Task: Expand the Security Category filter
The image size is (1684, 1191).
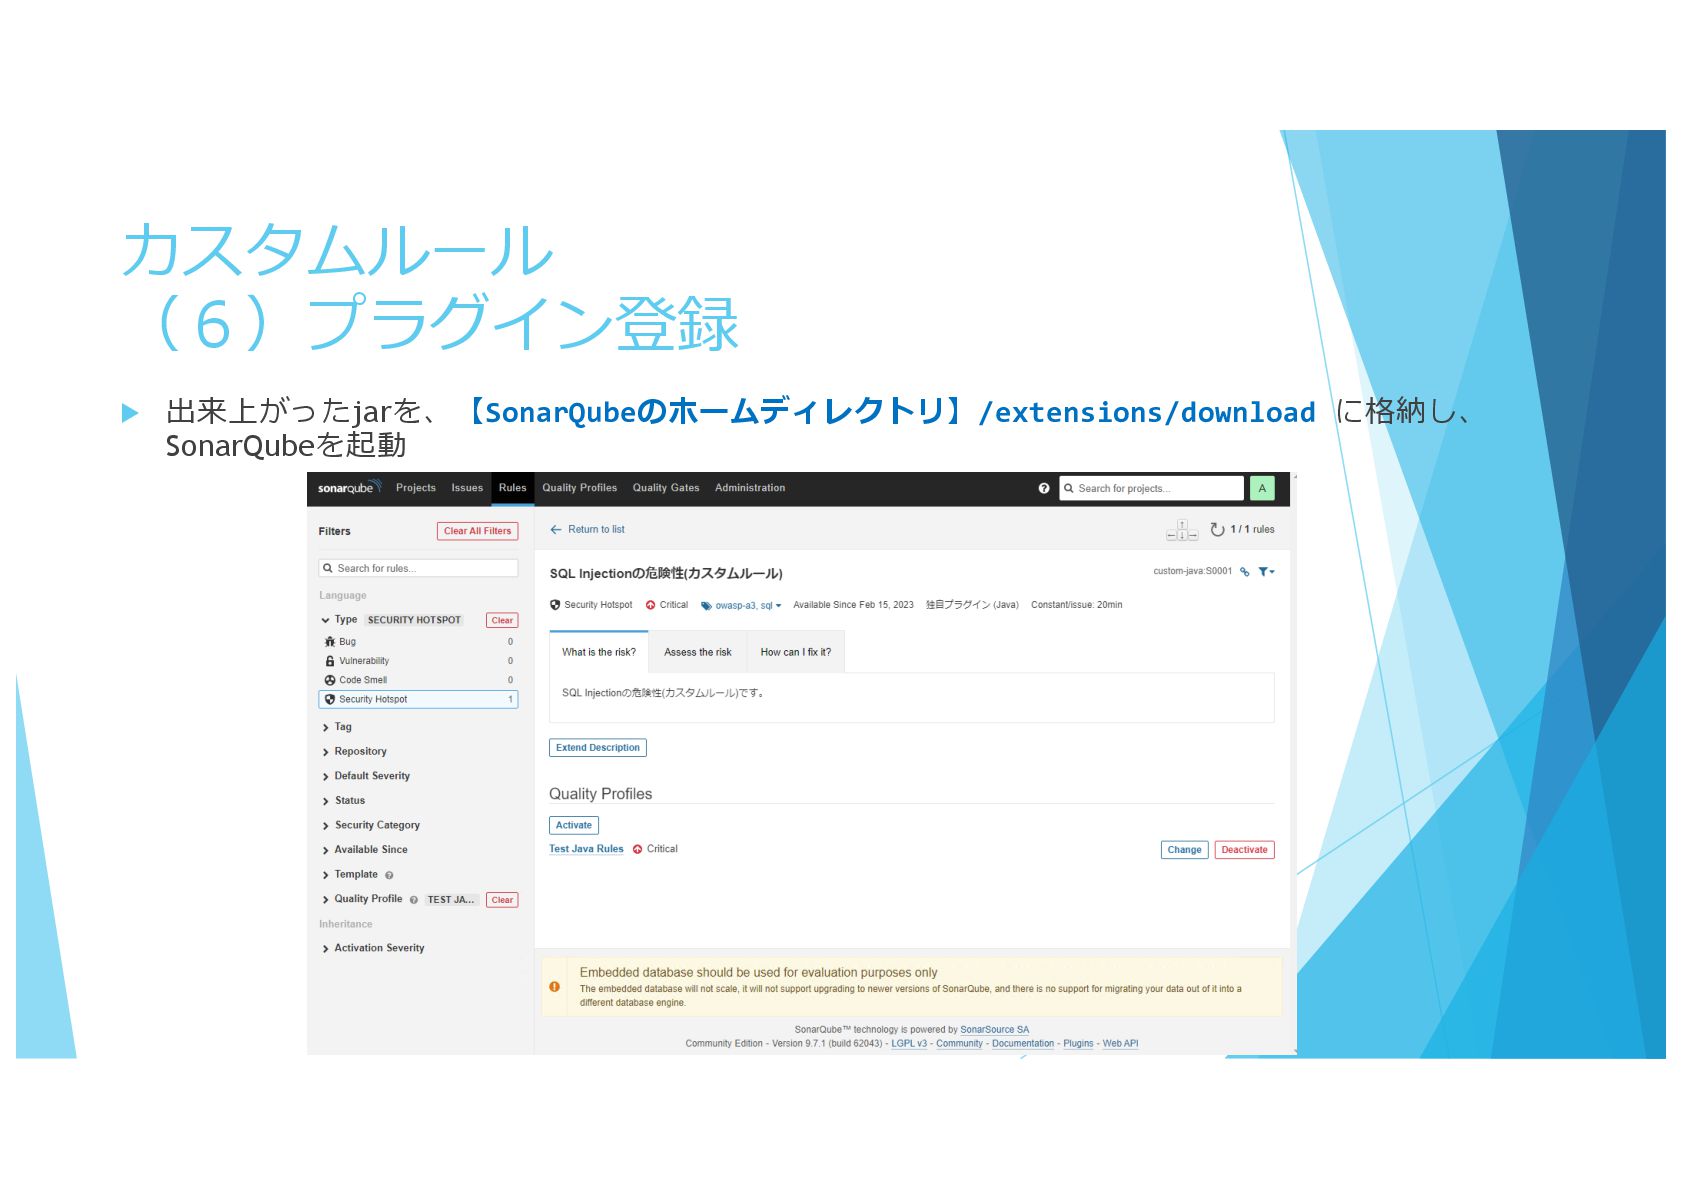Action: pos(371,825)
